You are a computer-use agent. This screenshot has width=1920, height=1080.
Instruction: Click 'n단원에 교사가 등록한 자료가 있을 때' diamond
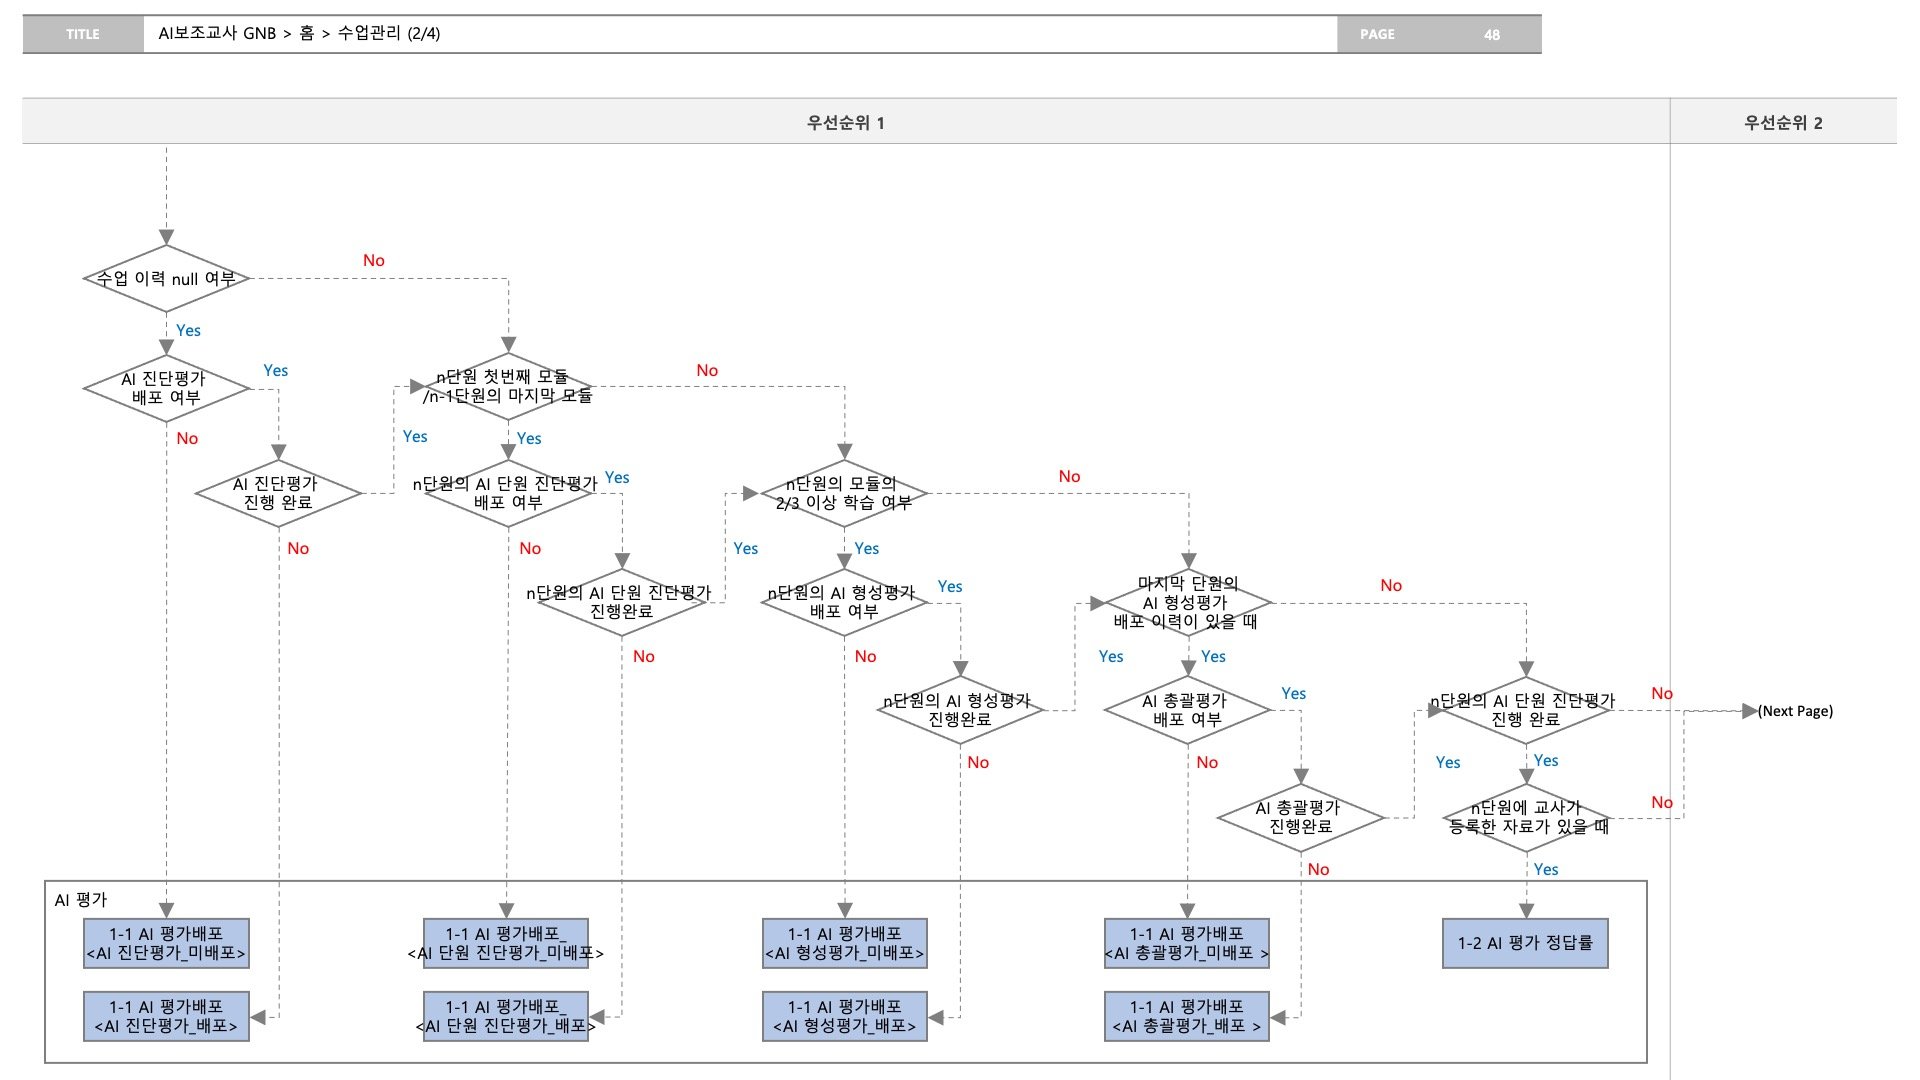1527,818
